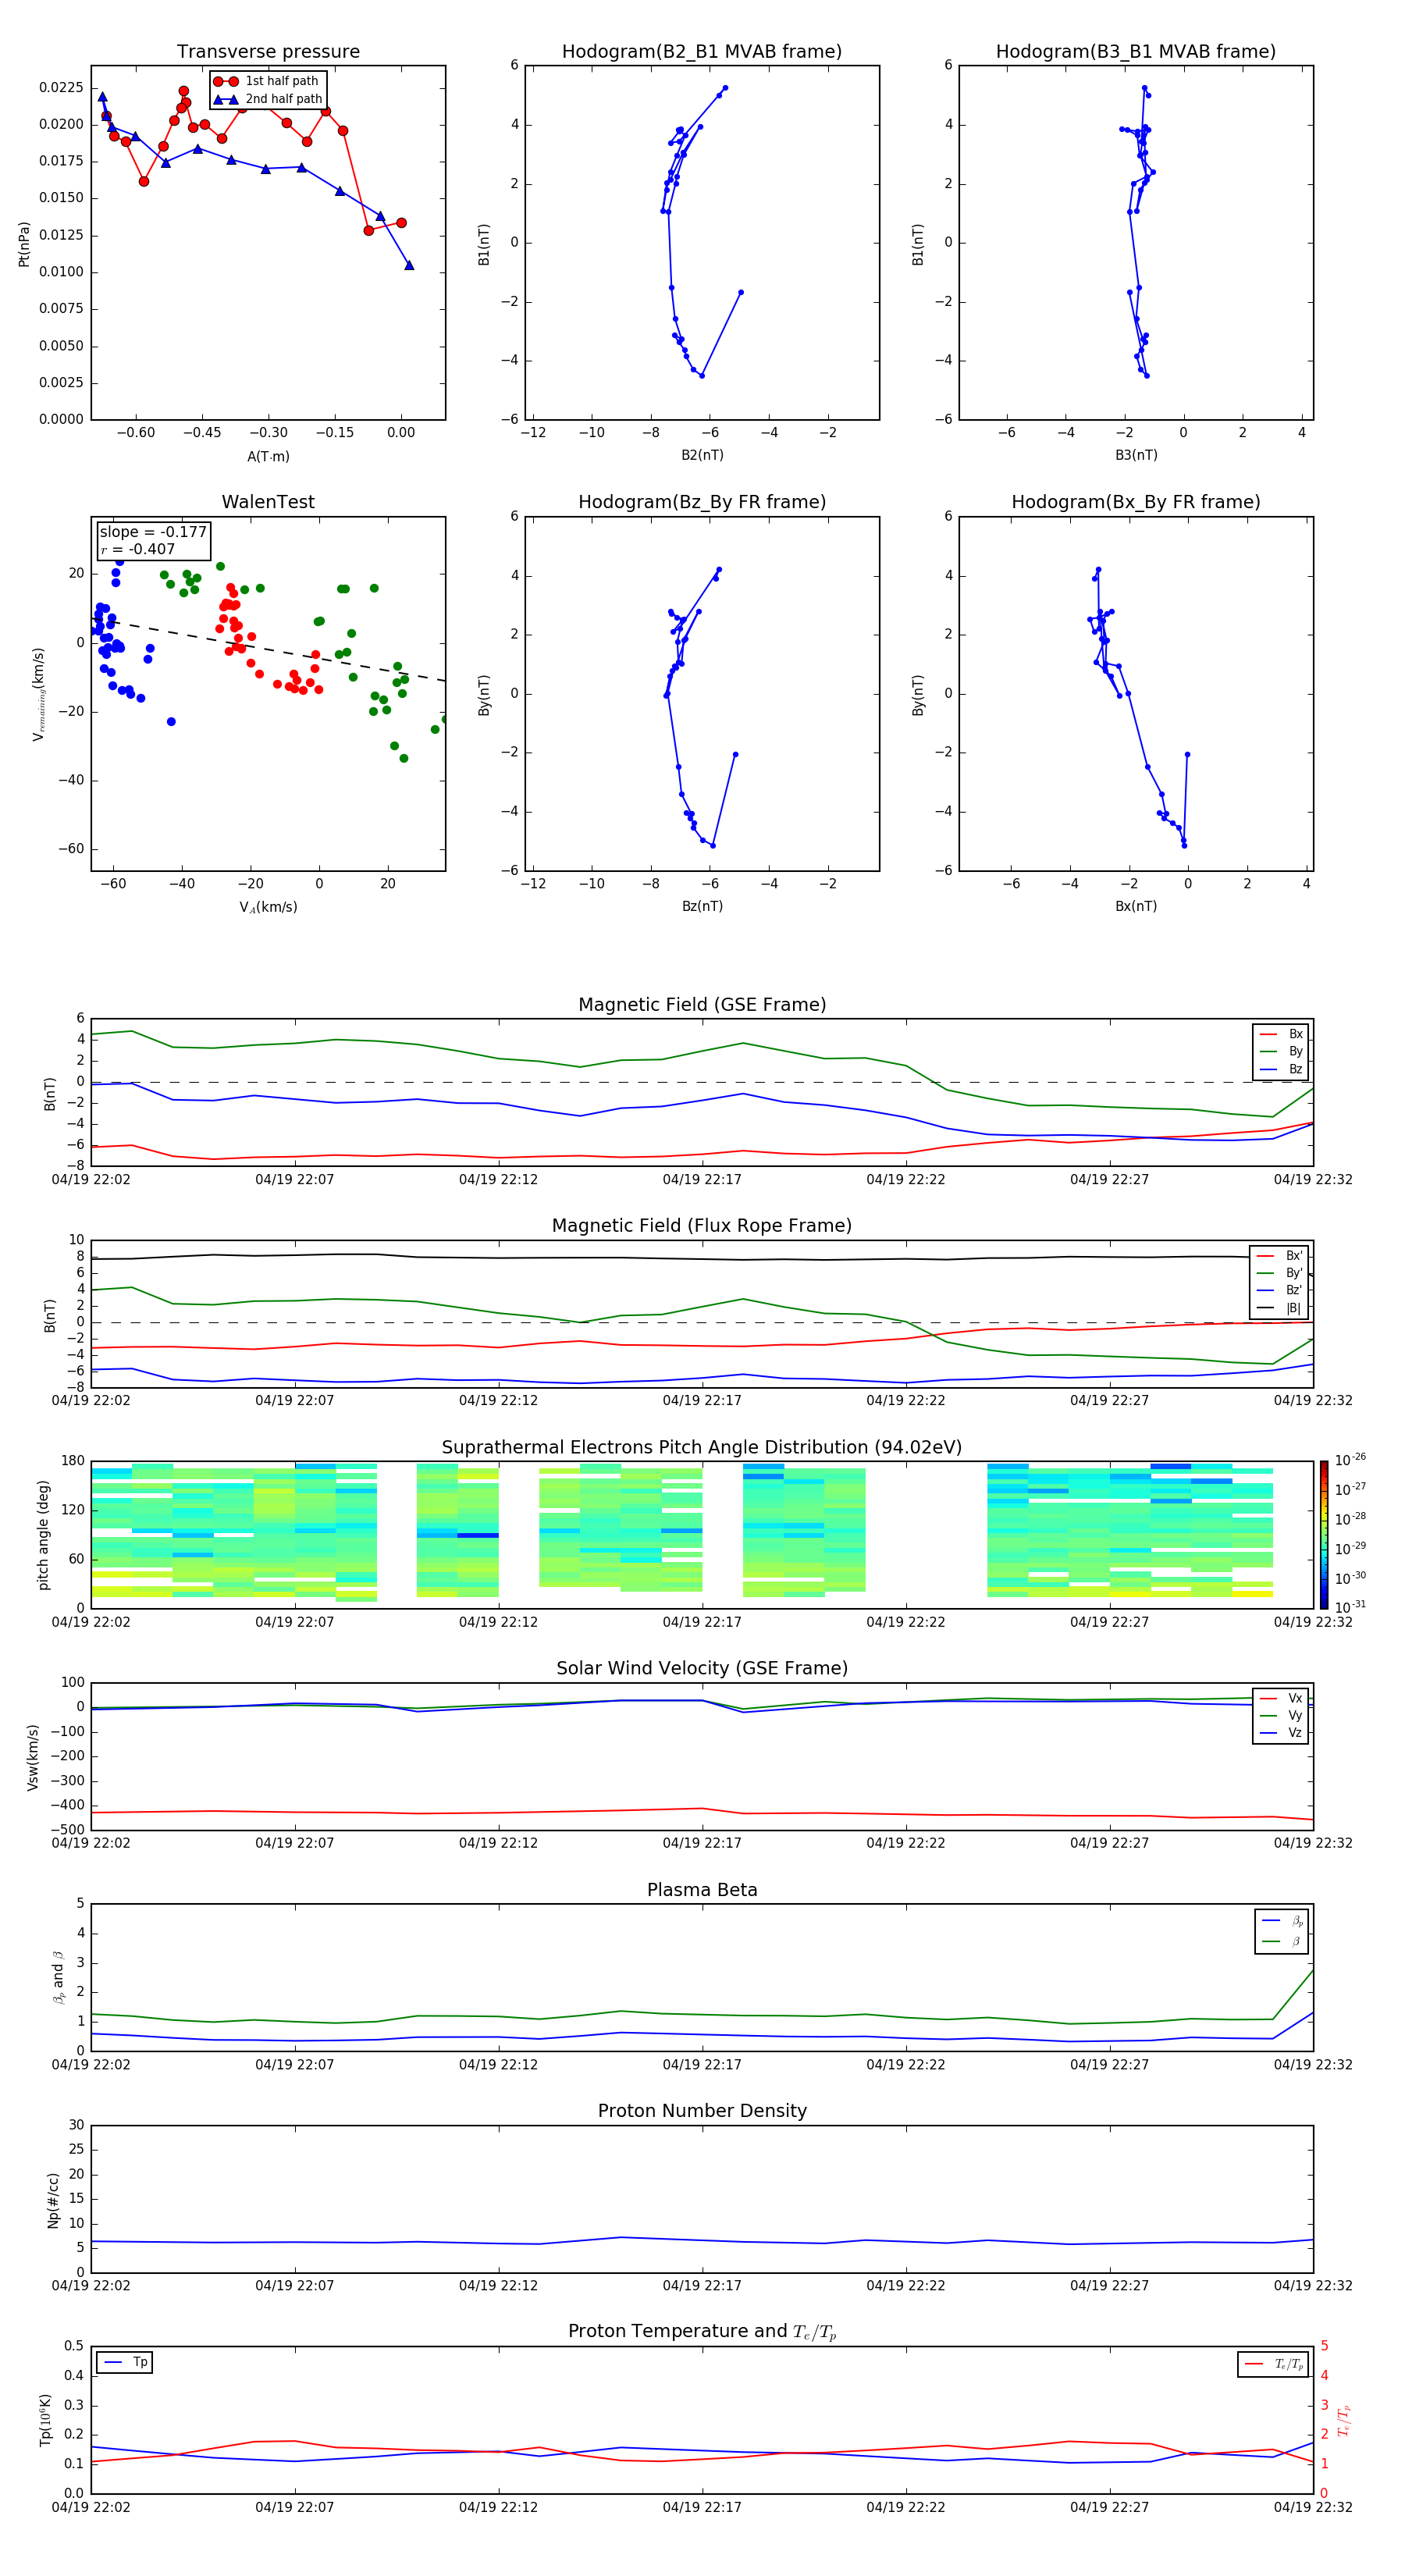Click the 'Proton Number Density' title
The height and width of the screenshot is (2576, 1405).
point(702,2111)
